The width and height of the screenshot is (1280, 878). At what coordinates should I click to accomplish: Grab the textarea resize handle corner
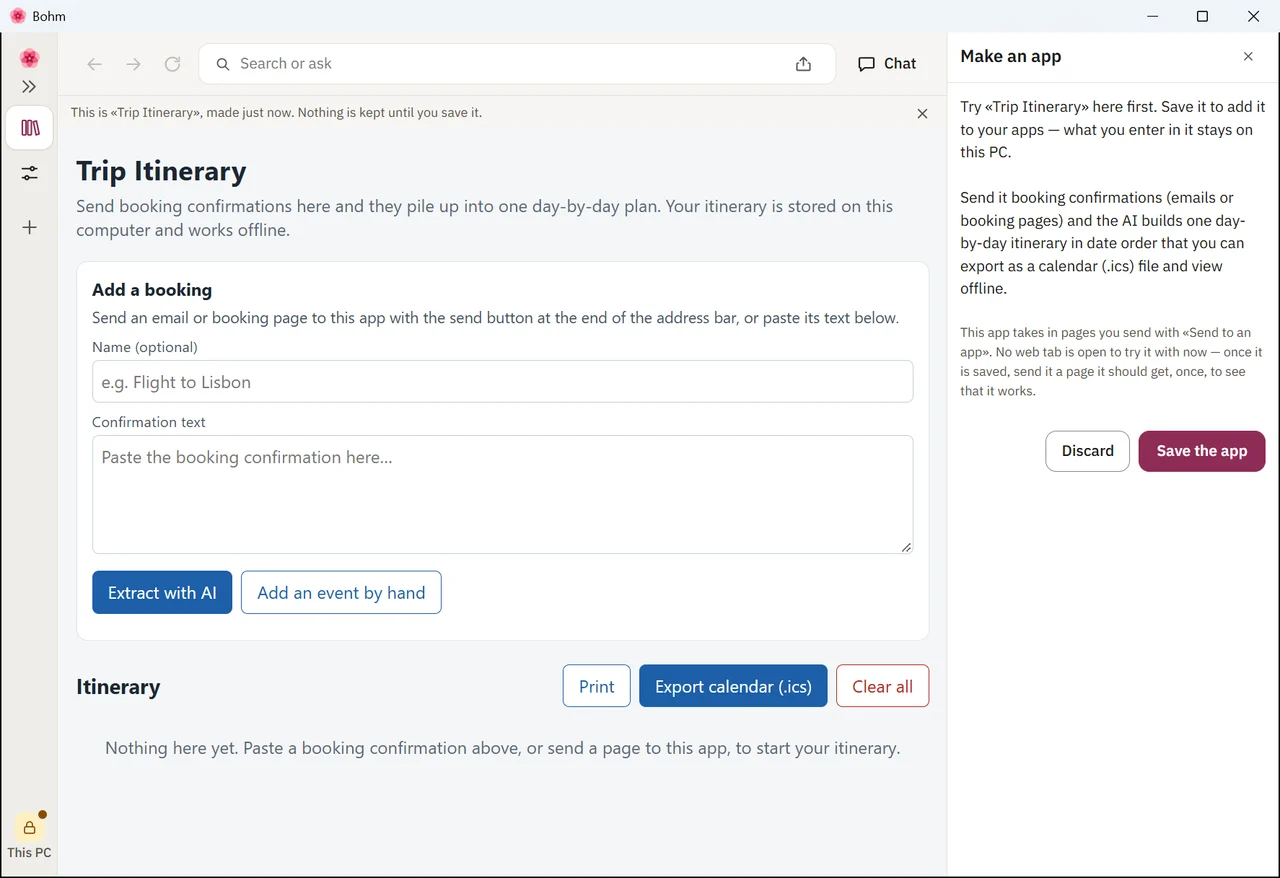coord(906,547)
